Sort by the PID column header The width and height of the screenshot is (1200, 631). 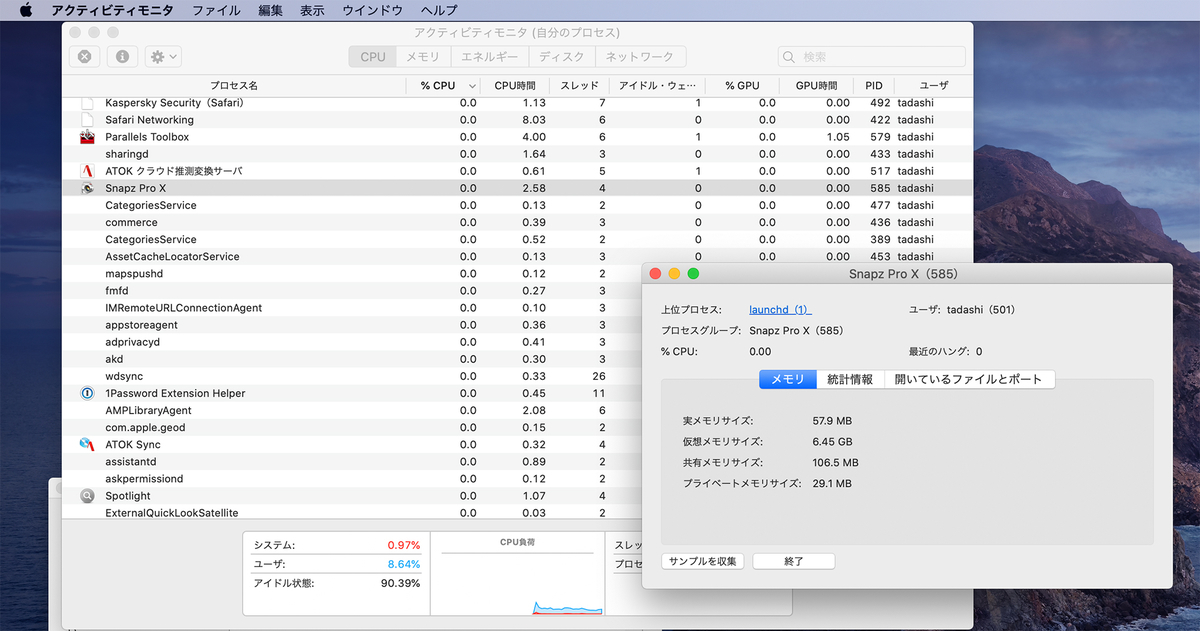[x=874, y=86]
